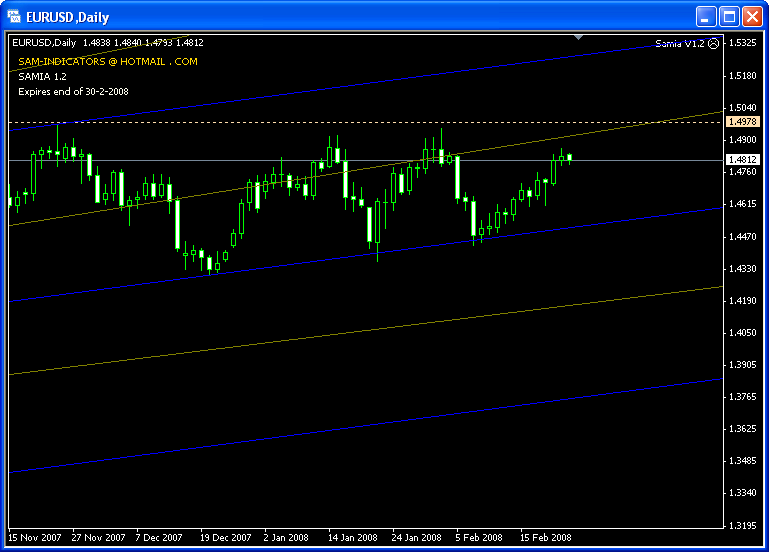Click the 1.4900 price scale value
769x552 pixels.
[x=743, y=140]
